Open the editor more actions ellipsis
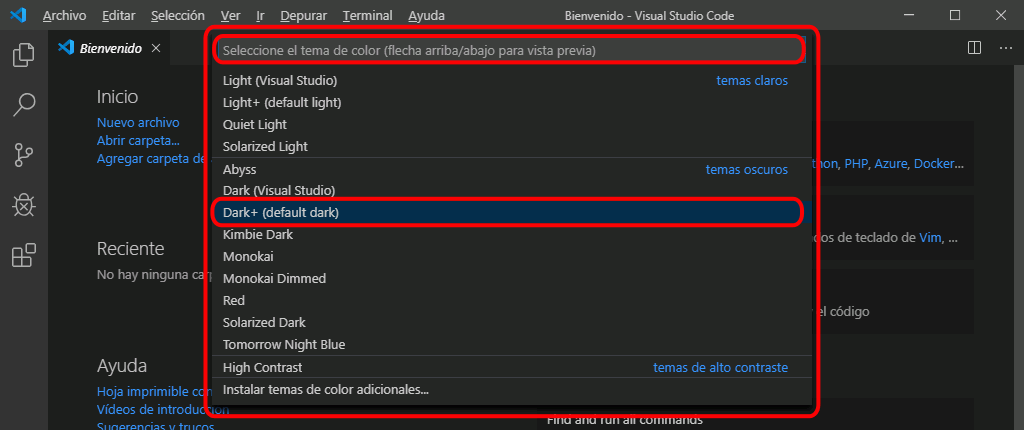This screenshot has height=430, width=1024. tap(1005, 48)
